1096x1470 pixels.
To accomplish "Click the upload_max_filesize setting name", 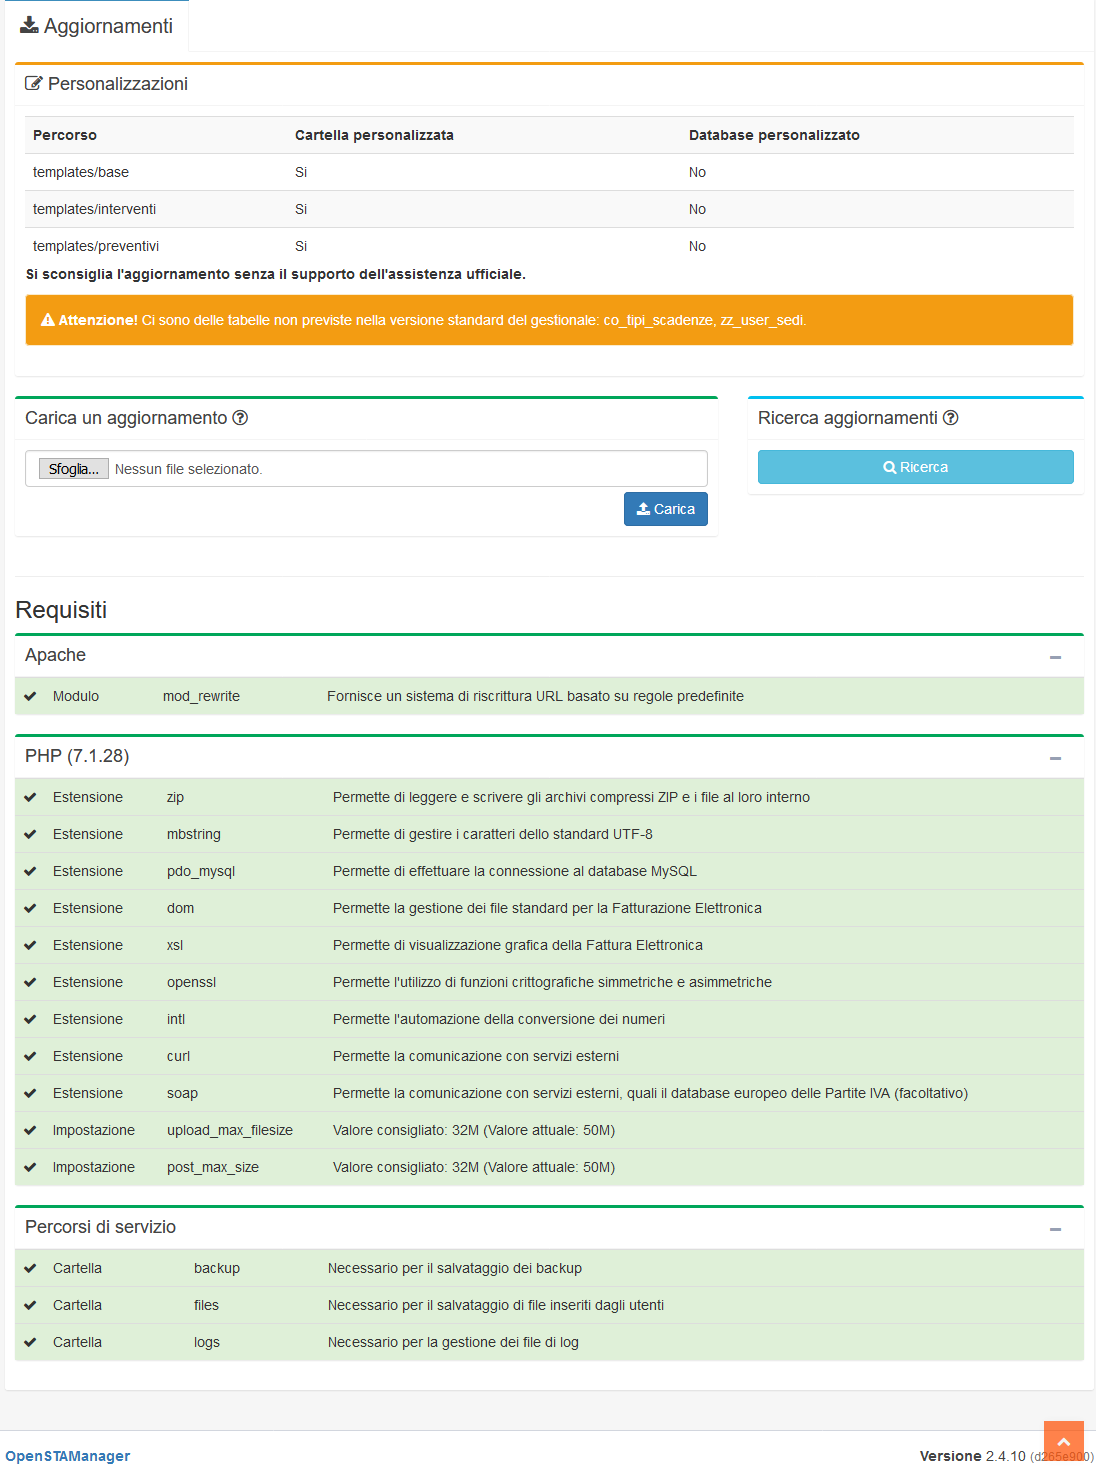I will [230, 1130].
